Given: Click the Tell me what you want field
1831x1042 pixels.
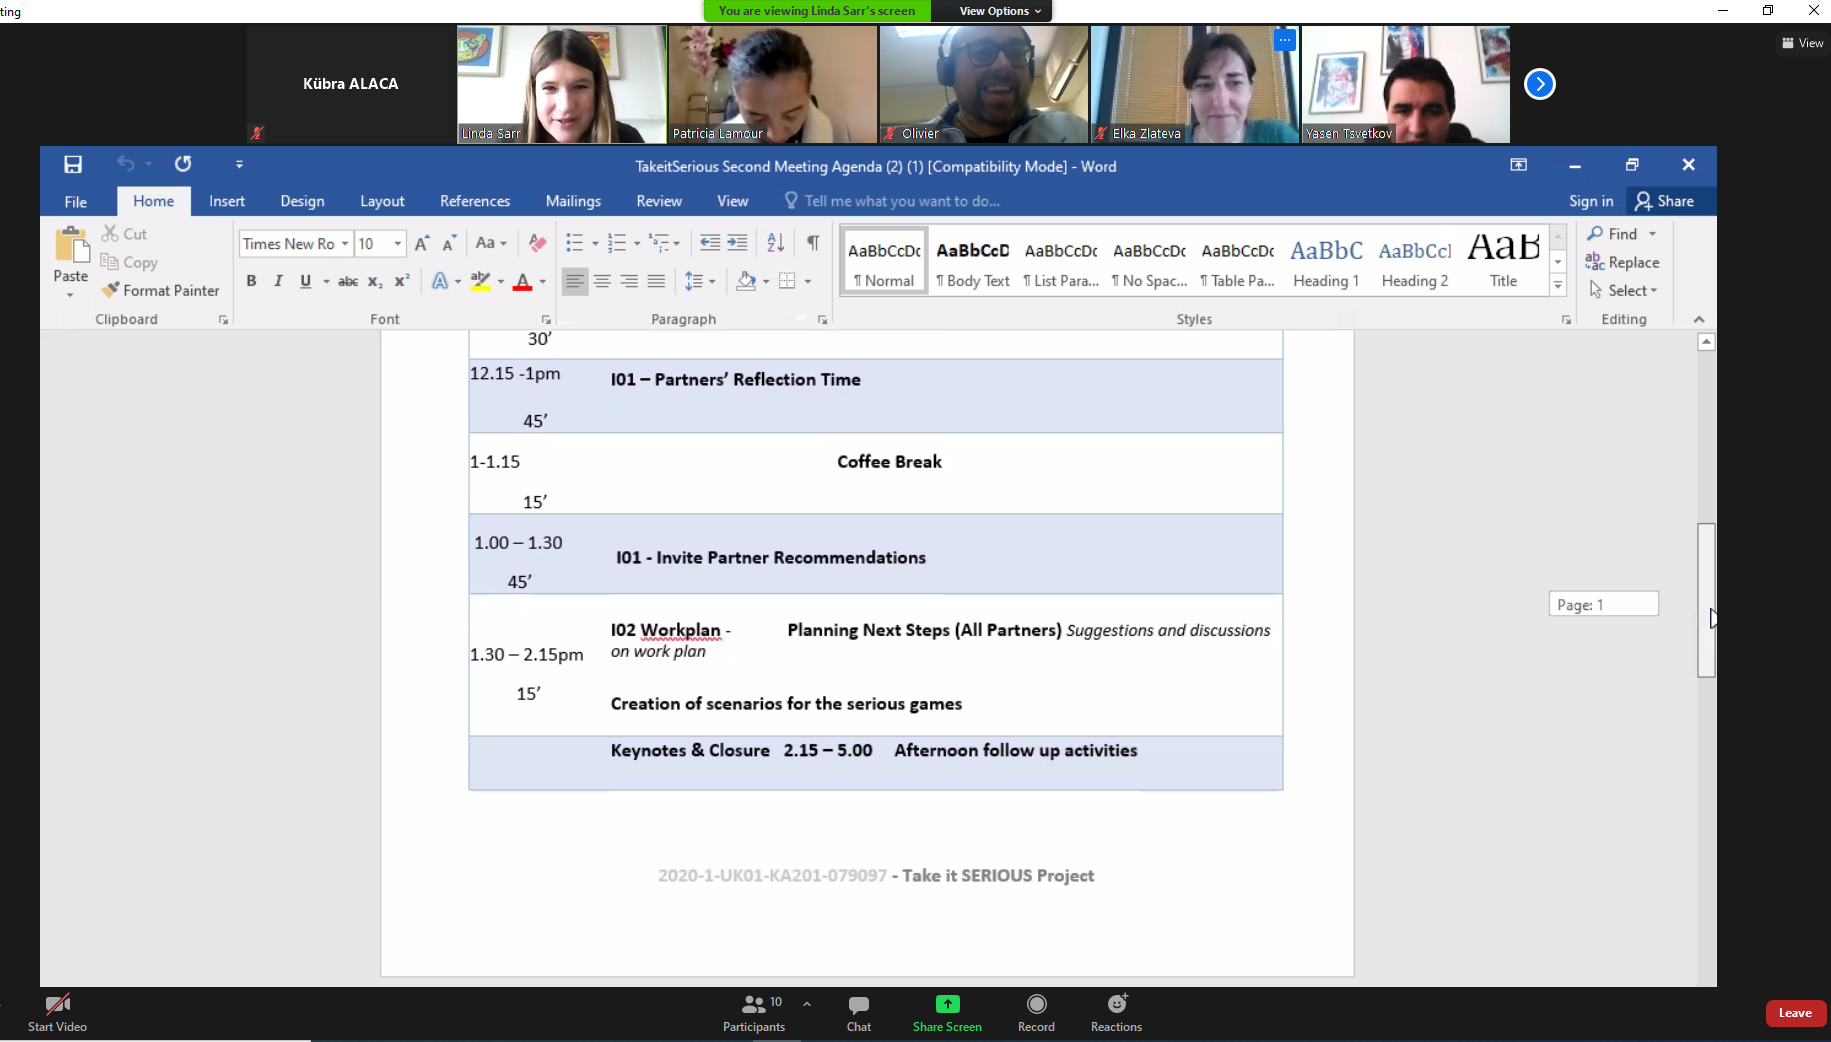Looking at the screenshot, I should [900, 201].
